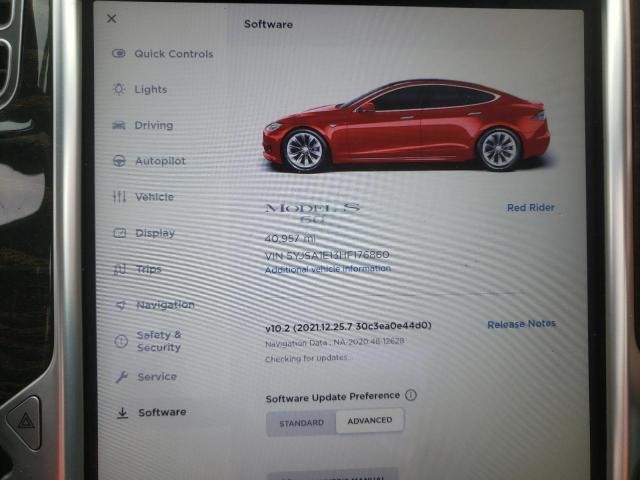Open info icon beside Software Update Preference
Viewport: 640px width, 480px height.
[x=411, y=395]
